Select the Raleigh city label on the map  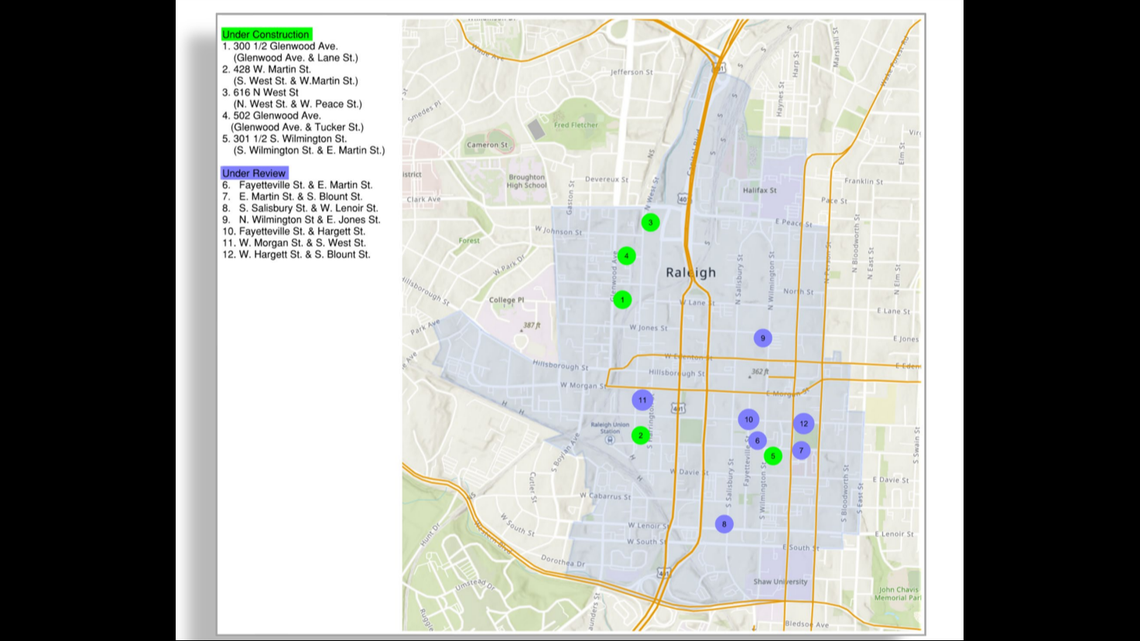click(x=692, y=271)
